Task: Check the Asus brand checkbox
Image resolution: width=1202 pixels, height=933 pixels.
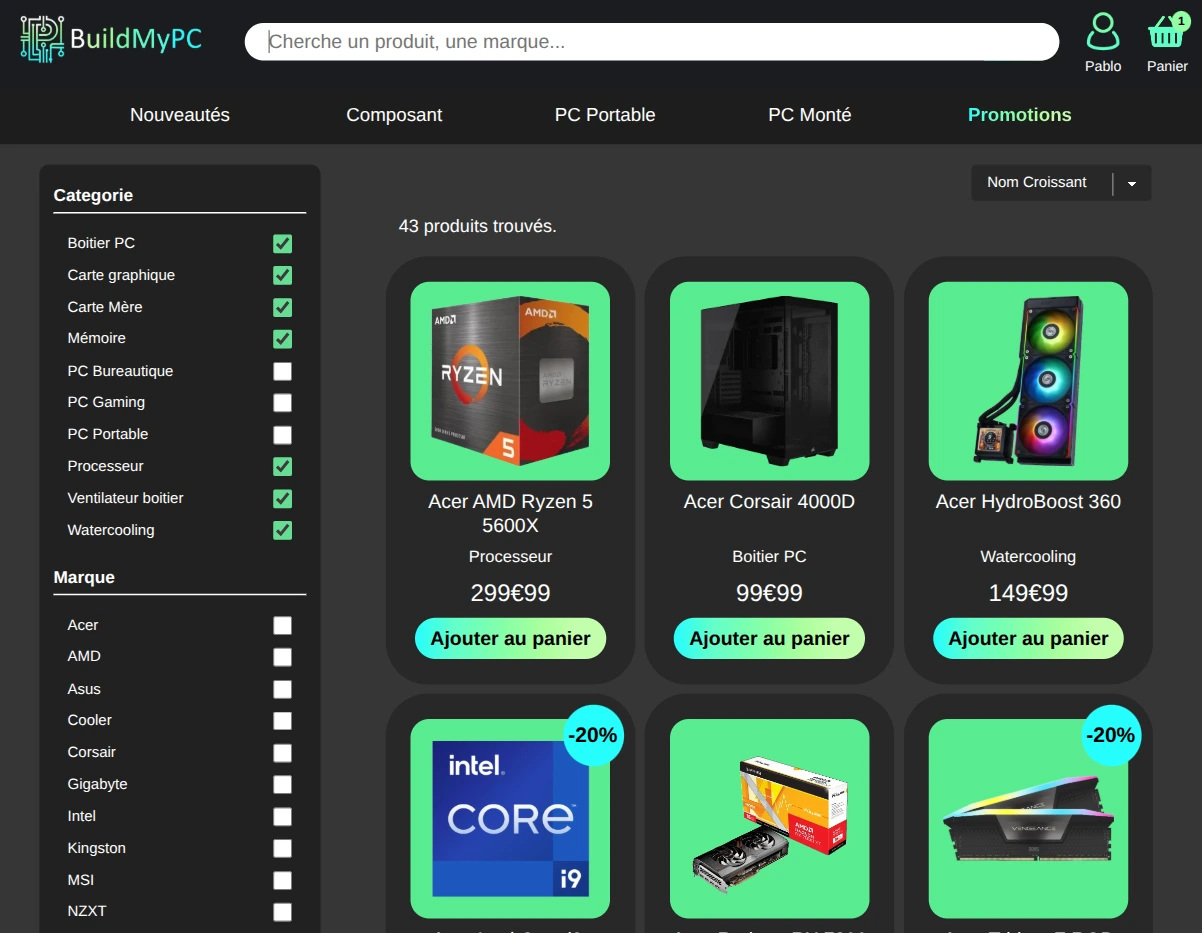Action: pos(283,689)
